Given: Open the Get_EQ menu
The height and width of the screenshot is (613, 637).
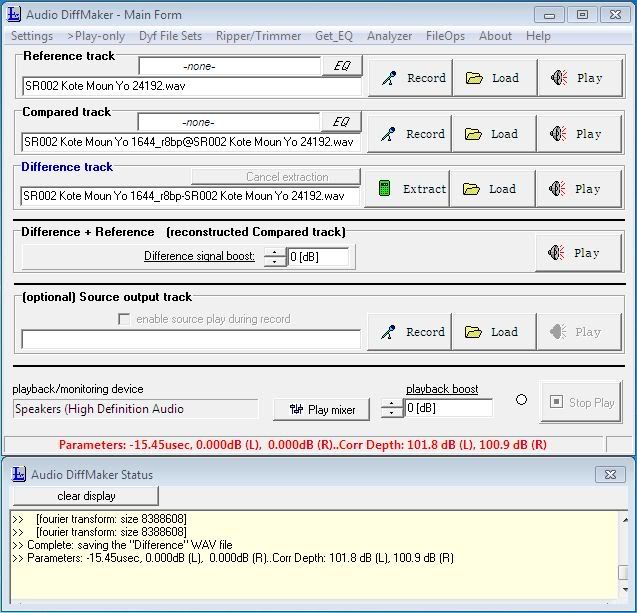Looking at the screenshot, I should [x=334, y=36].
